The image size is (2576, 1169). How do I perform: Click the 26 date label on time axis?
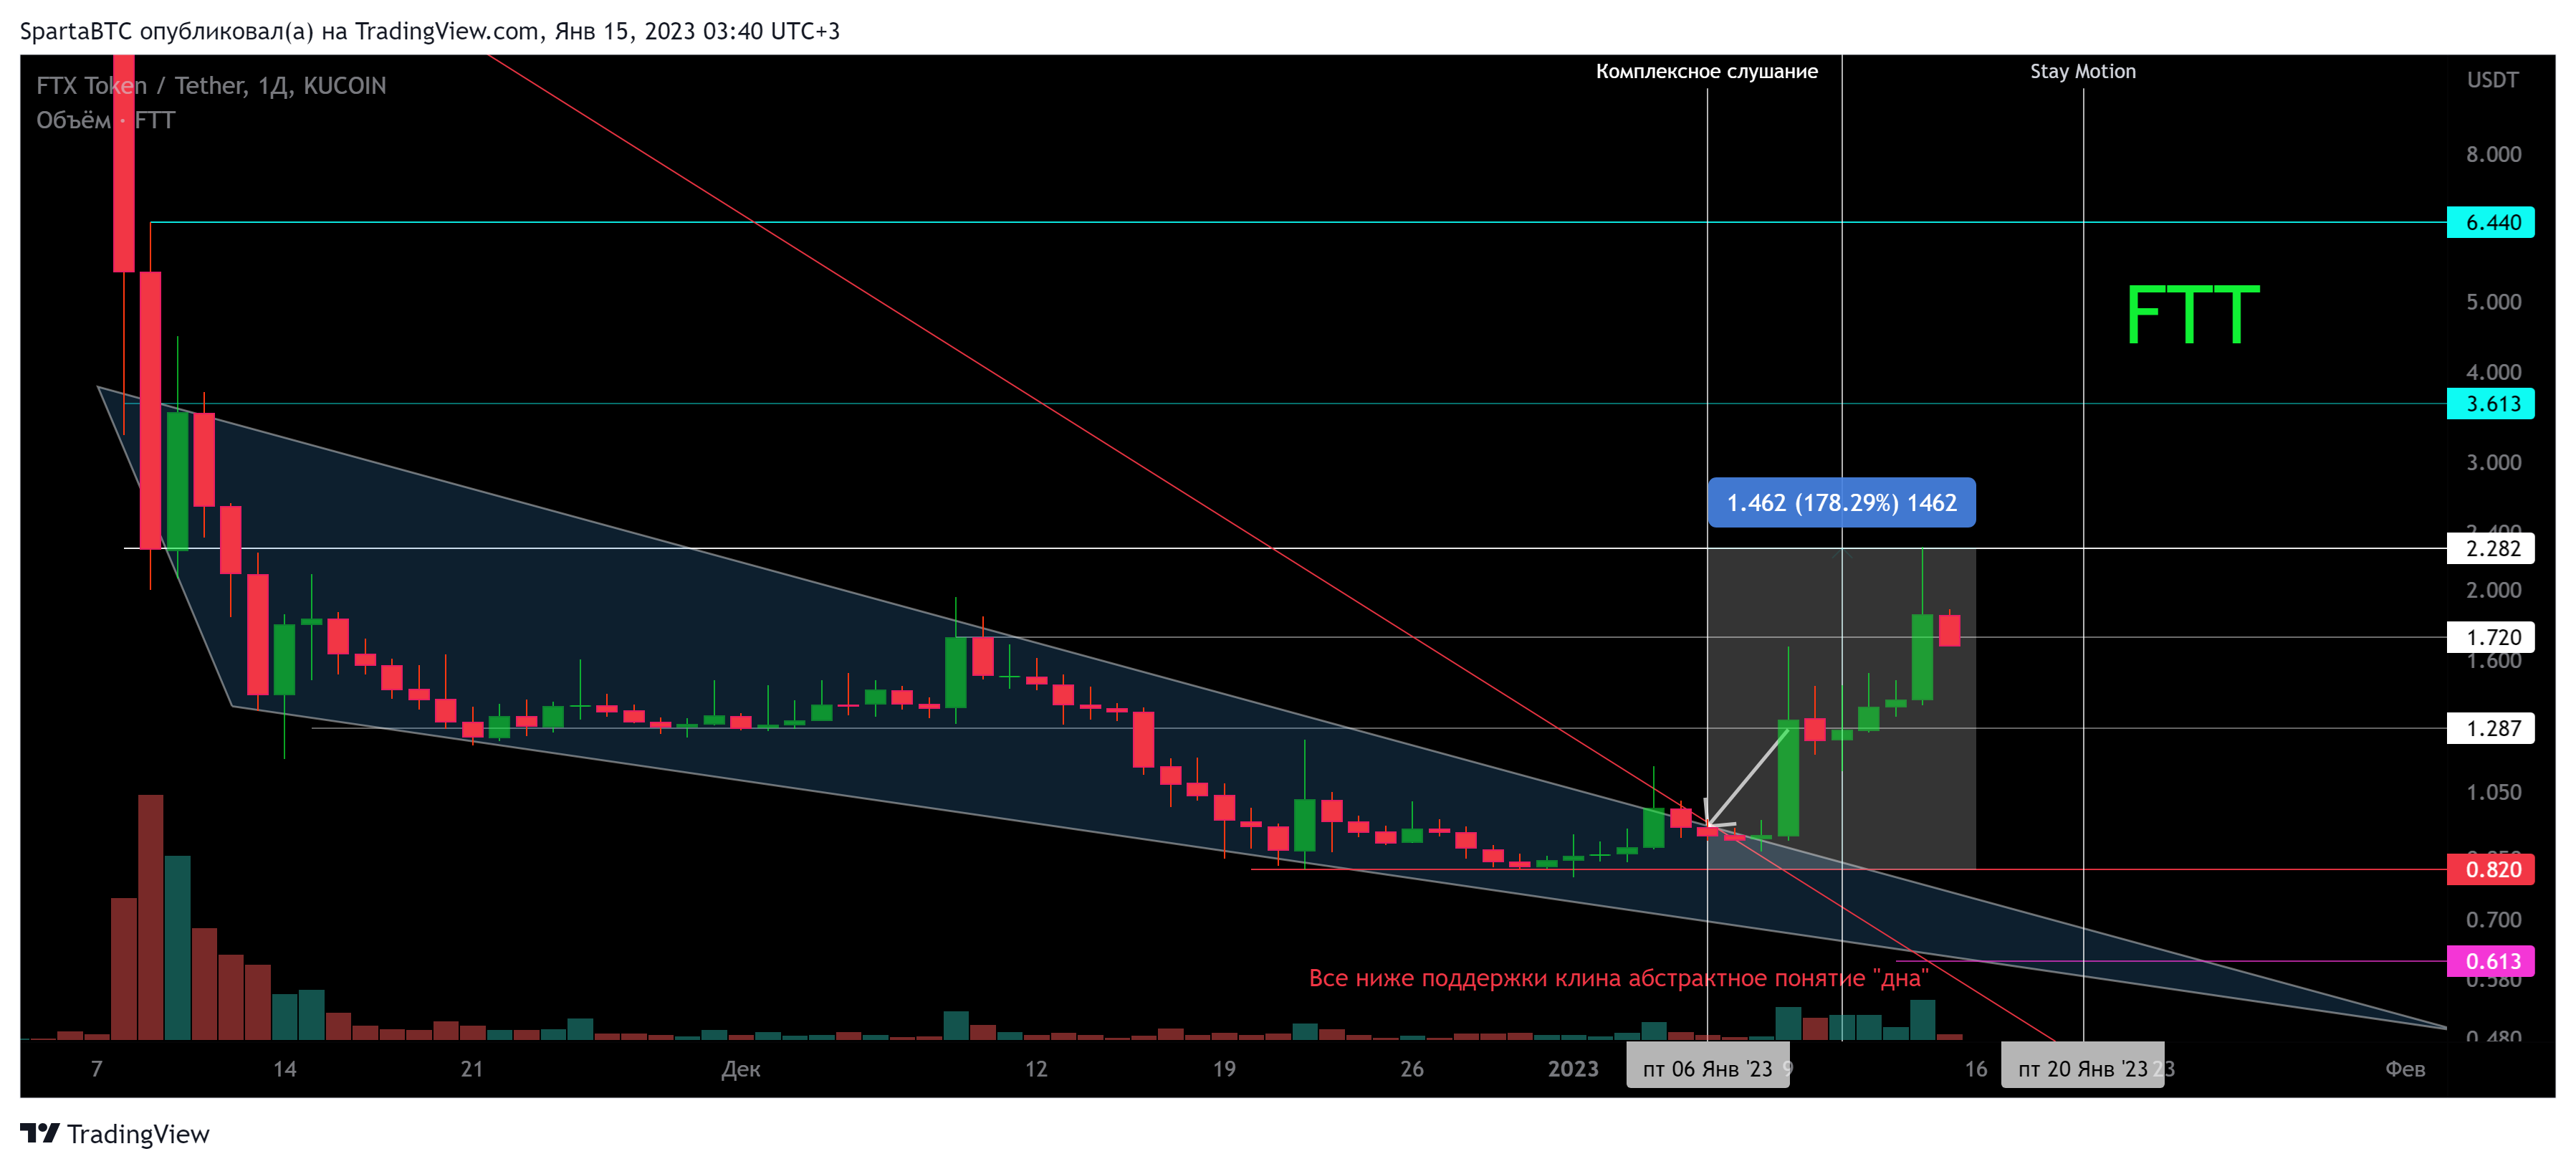click(x=1412, y=1069)
